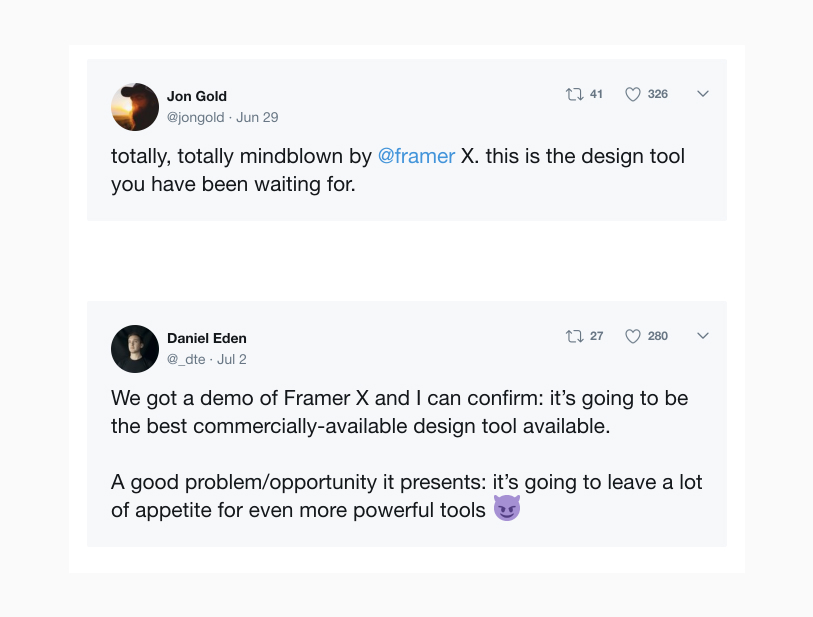Click the 280 likes count

(x=658, y=336)
